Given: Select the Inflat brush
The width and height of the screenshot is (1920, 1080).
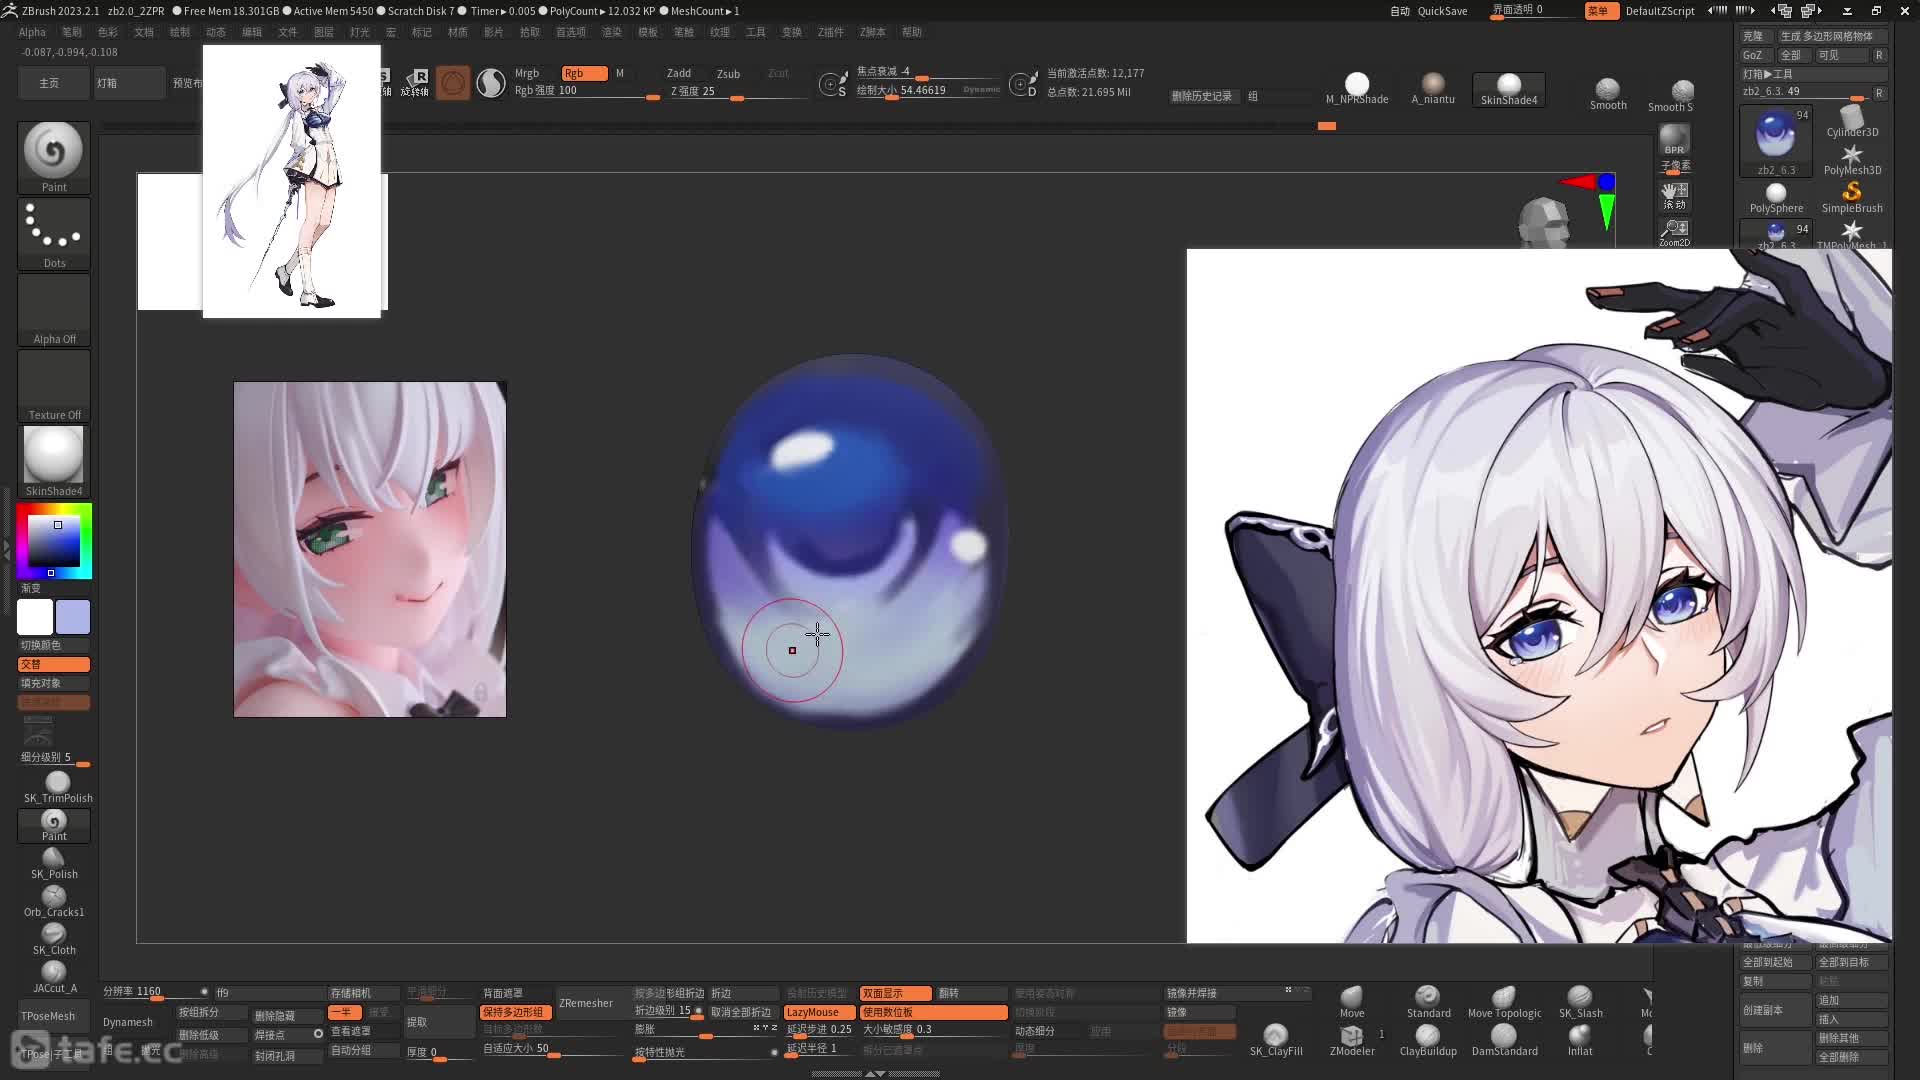Looking at the screenshot, I should (1580, 1040).
